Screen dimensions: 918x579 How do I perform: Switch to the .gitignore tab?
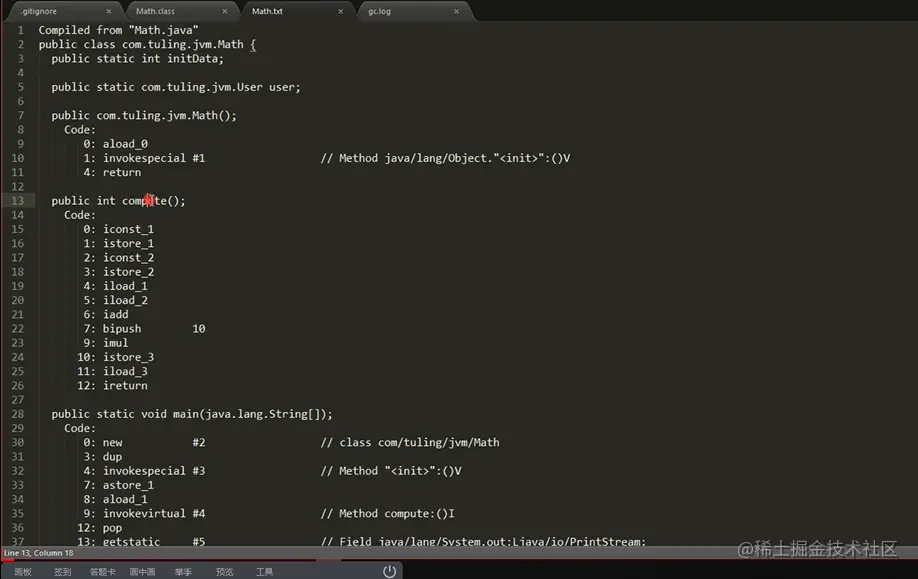(39, 11)
